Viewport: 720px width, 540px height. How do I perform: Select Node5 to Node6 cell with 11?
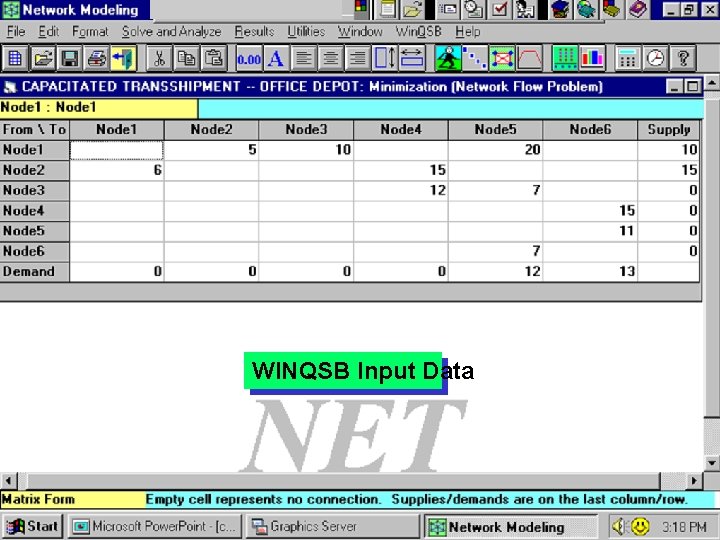590,231
